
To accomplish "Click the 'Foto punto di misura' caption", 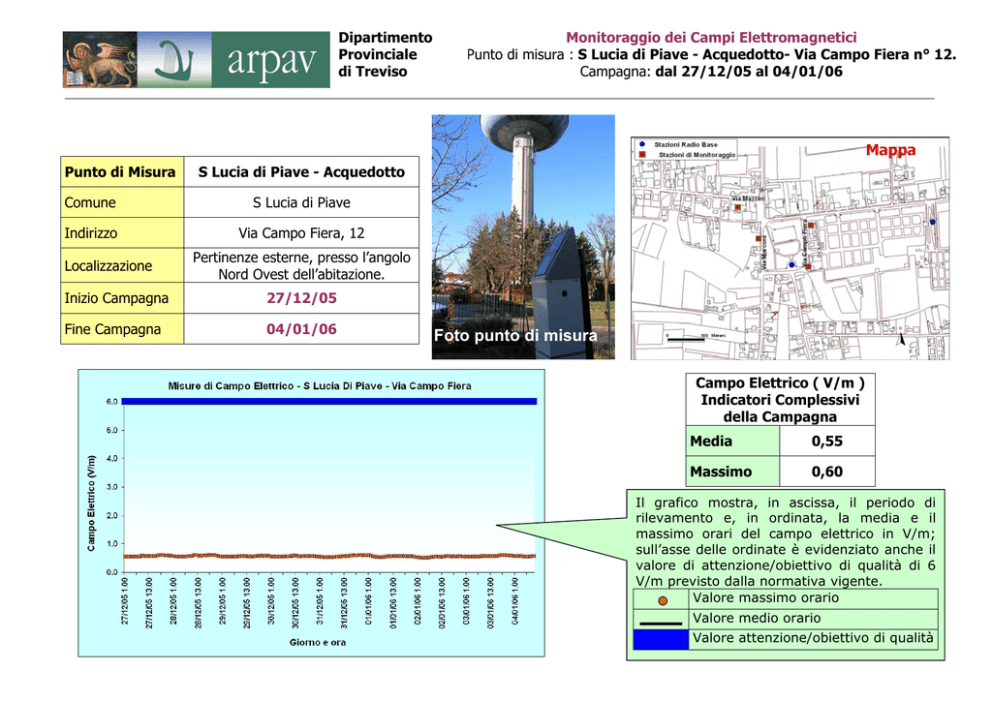I will click(x=516, y=335).
